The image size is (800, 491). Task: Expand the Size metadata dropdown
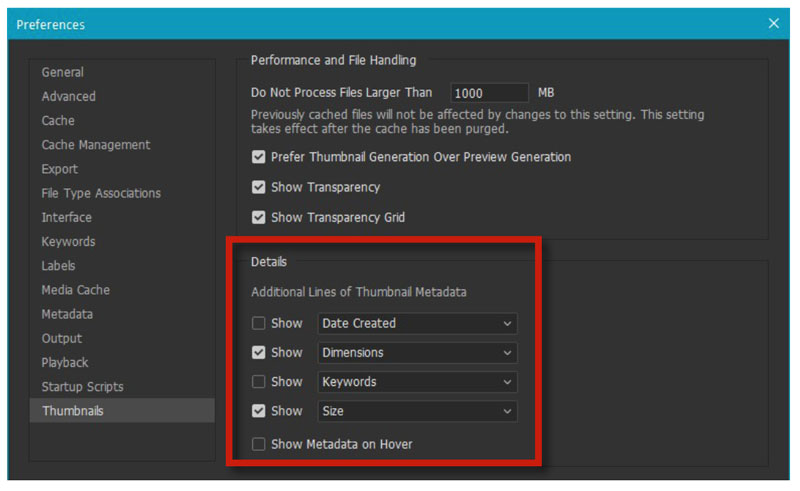click(417, 411)
